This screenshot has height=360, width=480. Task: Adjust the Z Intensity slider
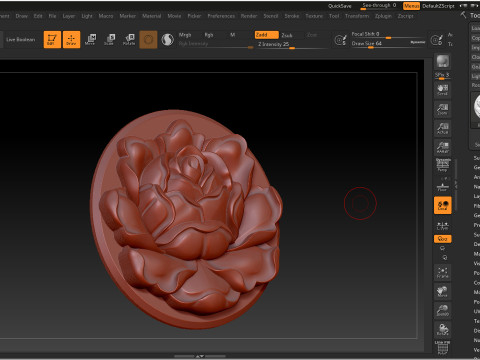291,44
